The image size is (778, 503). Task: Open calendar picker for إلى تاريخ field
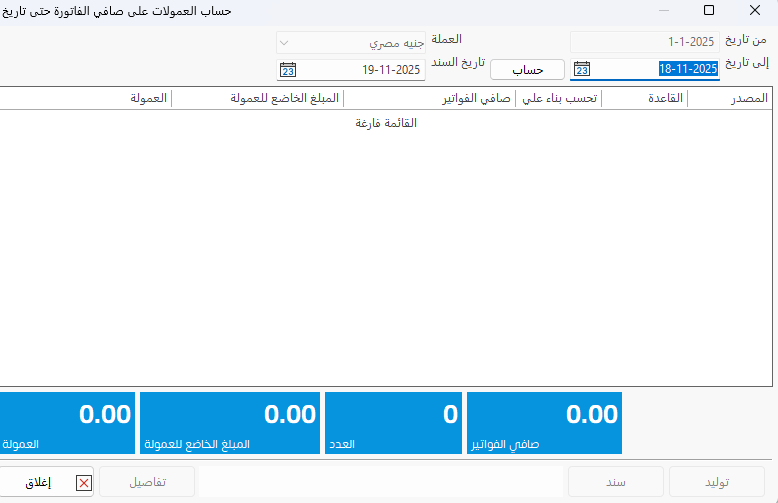582,69
